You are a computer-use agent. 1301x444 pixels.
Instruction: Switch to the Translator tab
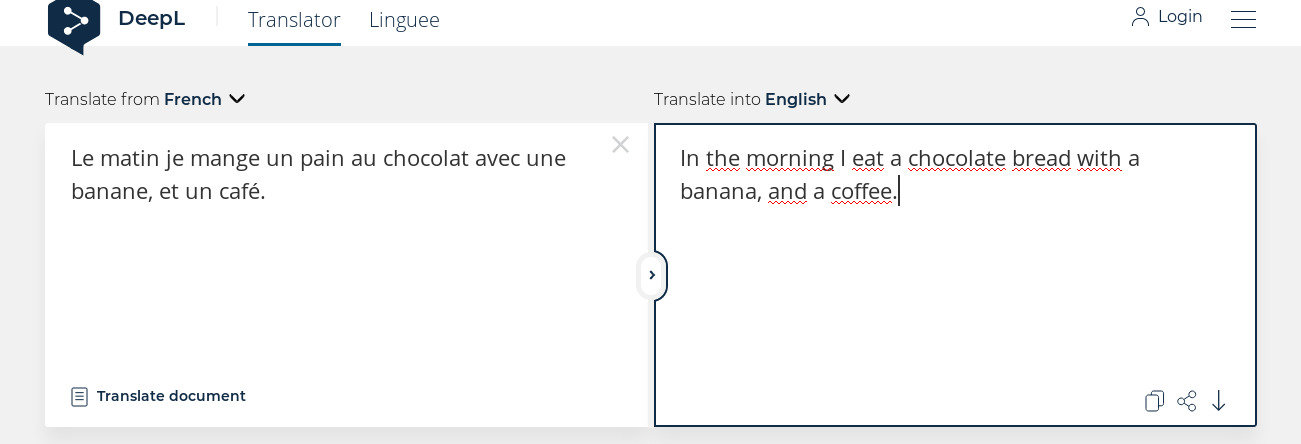click(x=294, y=20)
